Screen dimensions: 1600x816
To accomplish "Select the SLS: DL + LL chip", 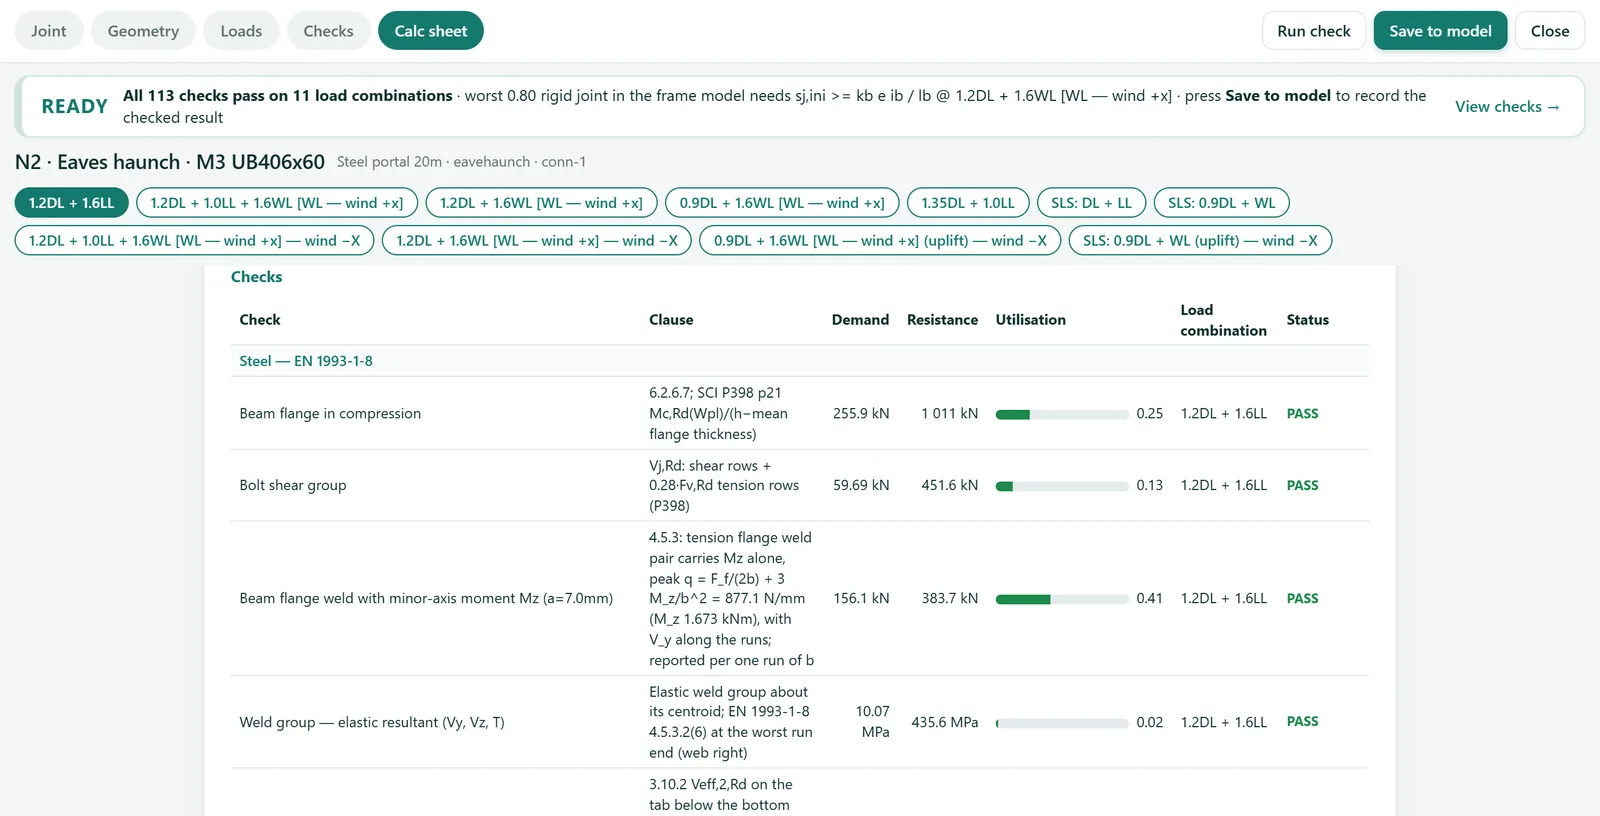I will click(x=1091, y=203).
